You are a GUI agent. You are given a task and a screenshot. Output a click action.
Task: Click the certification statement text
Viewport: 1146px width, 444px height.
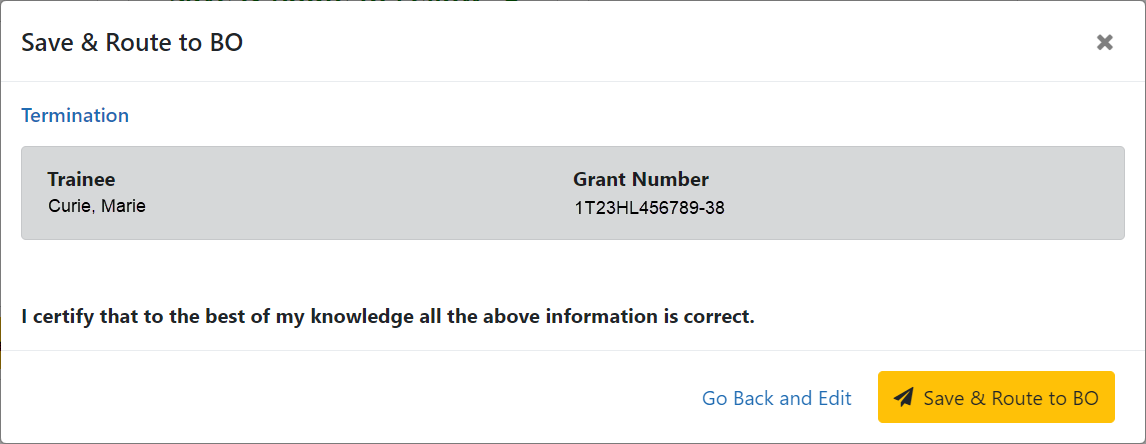coord(387,317)
